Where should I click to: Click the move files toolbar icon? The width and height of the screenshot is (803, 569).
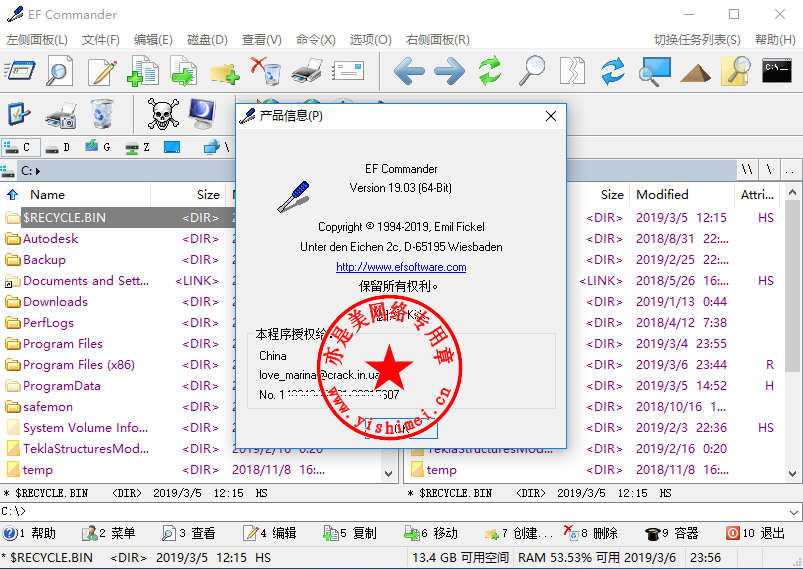coord(184,71)
